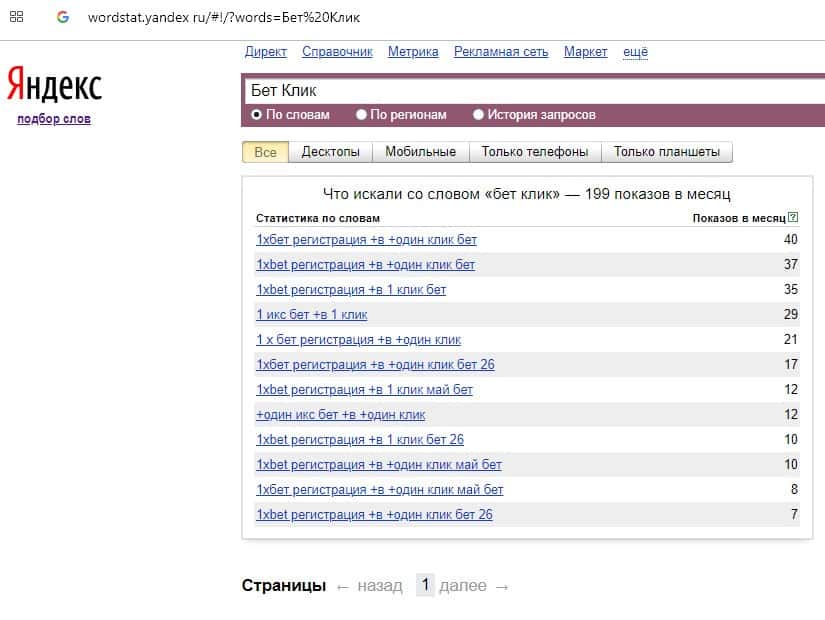Expand the ещё services menu
This screenshot has width=825, height=620.
point(636,52)
